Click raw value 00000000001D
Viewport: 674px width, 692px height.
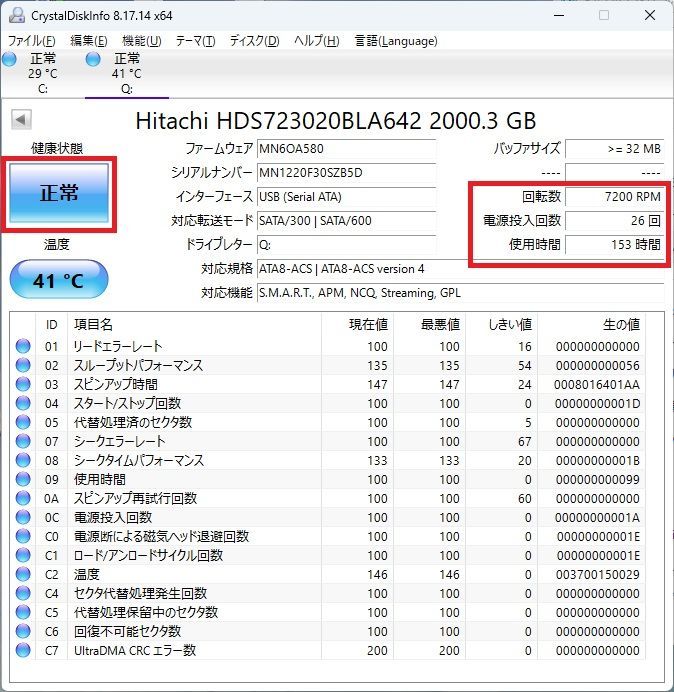coord(598,404)
